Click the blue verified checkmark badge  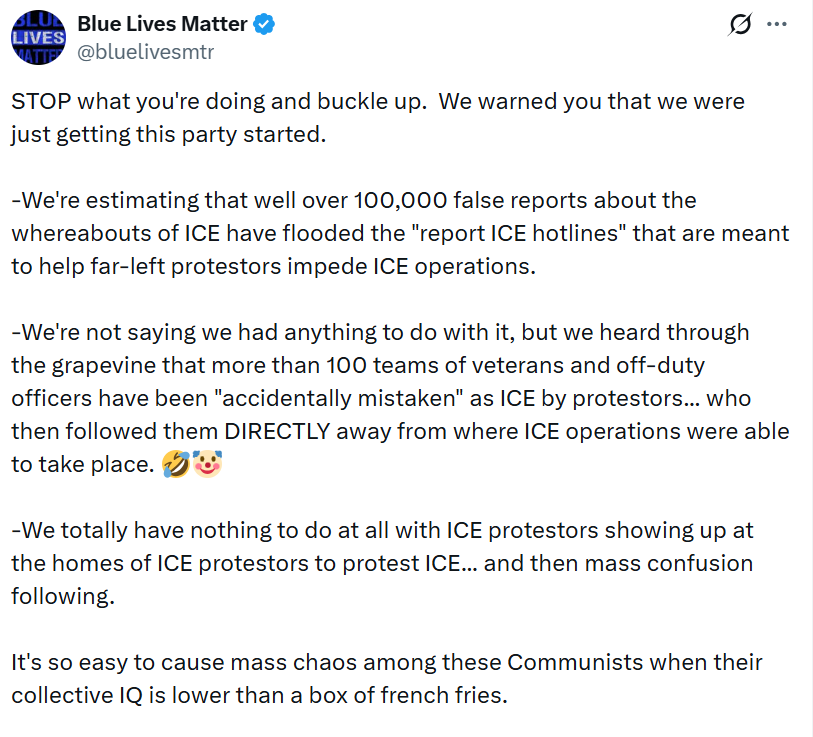click(263, 26)
